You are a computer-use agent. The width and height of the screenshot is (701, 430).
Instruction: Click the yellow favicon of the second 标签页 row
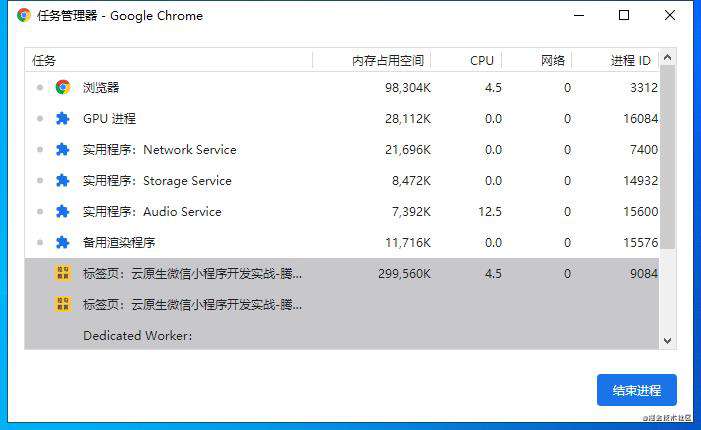click(x=63, y=304)
